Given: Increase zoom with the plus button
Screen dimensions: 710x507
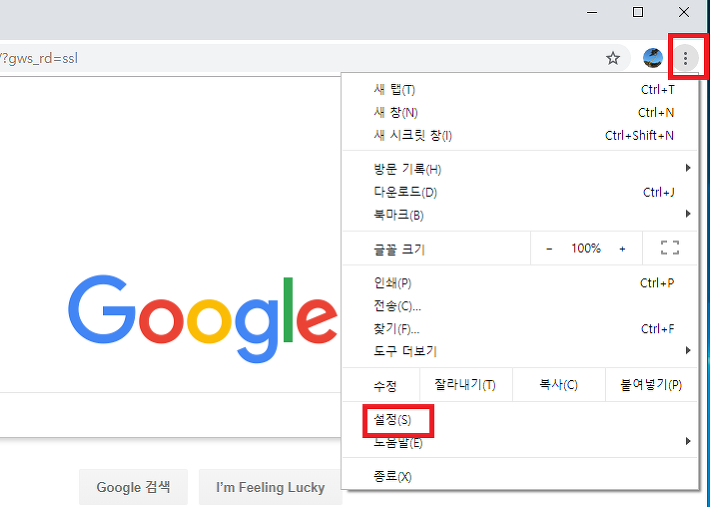Looking at the screenshot, I should coord(622,249).
